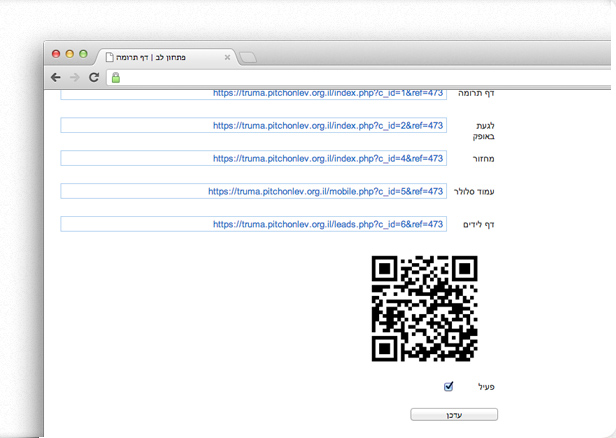This screenshot has height=438, width=616.
Task: Minimize the window with the yellow button
Action: 70,54
